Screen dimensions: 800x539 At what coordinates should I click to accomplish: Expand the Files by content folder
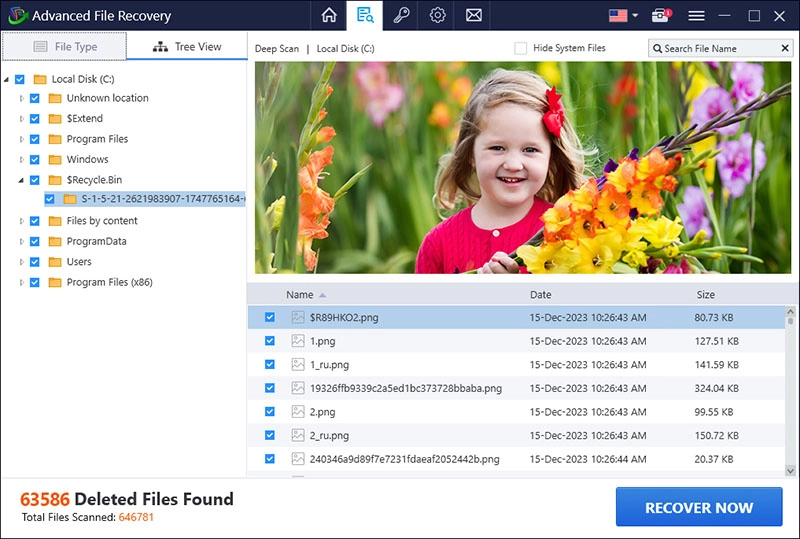point(21,221)
